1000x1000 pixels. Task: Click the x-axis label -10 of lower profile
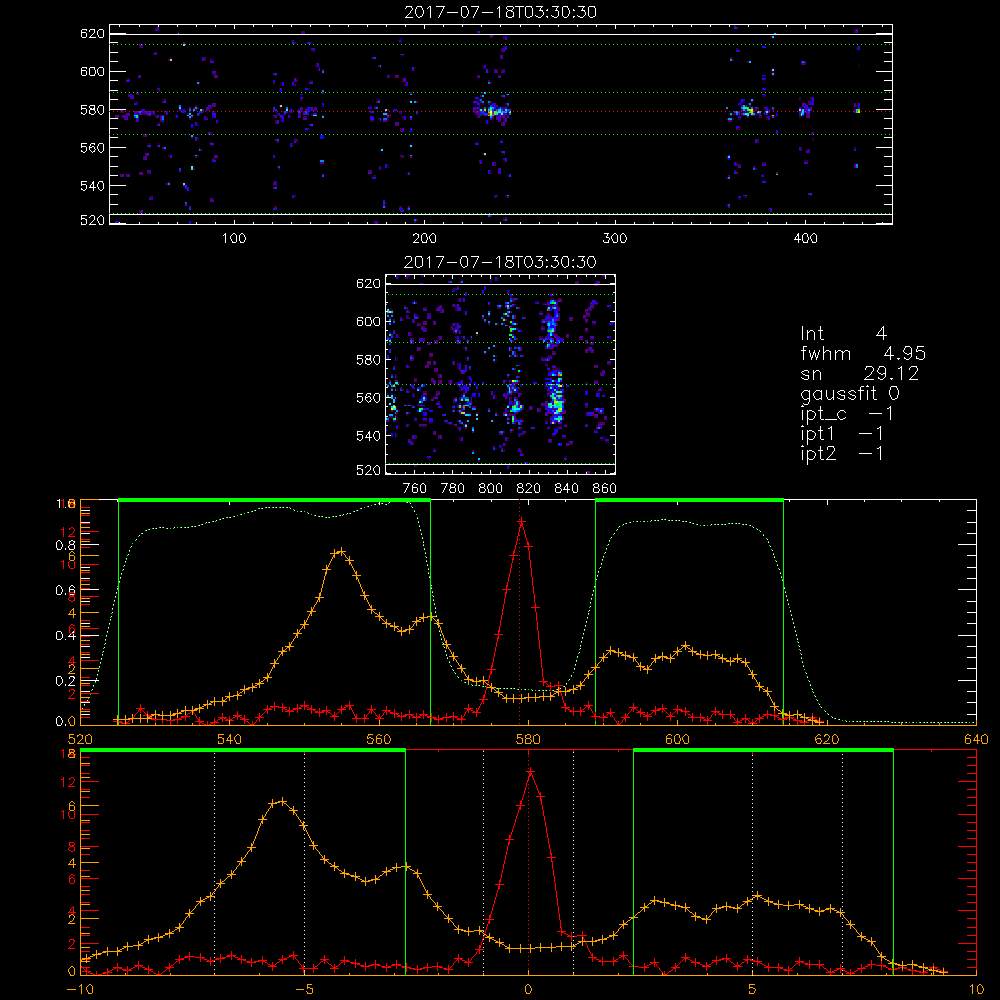coord(80,990)
